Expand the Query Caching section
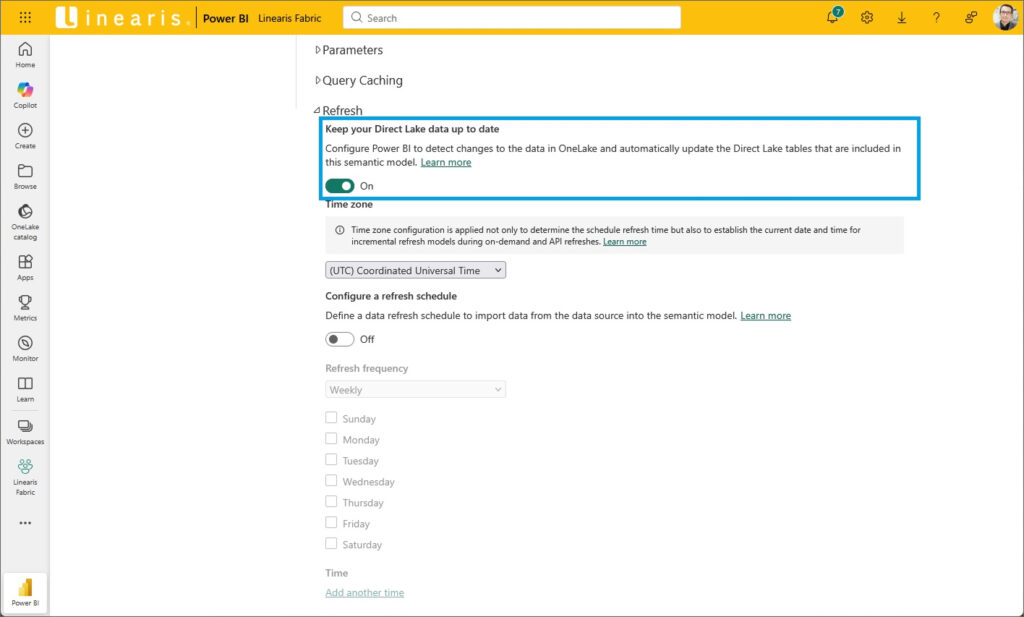Image resolution: width=1024 pixels, height=617 pixels. (360, 81)
